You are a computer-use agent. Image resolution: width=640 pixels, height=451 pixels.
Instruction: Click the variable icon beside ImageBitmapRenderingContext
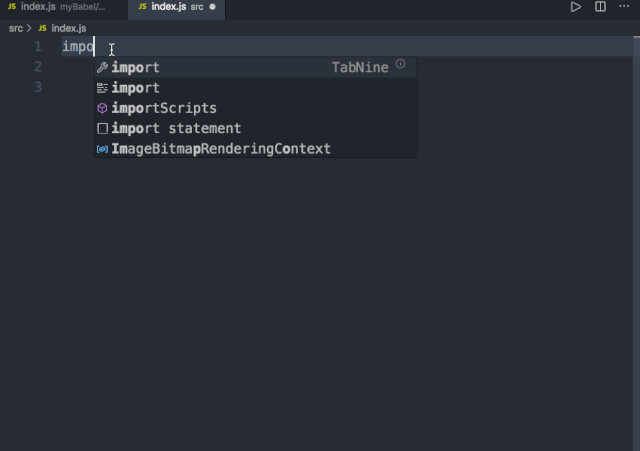point(102,149)
